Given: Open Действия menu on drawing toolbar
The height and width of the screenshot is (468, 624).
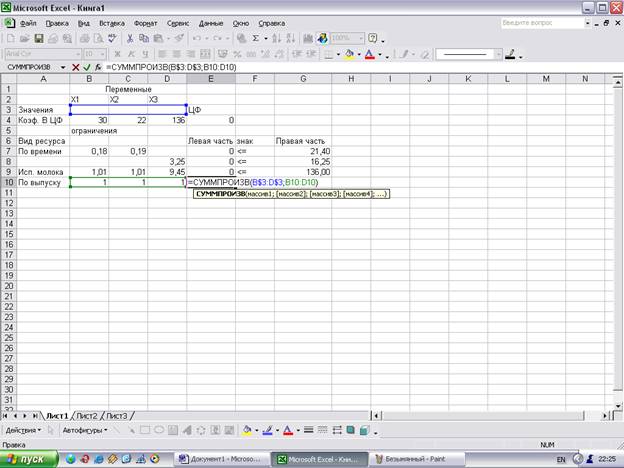Looking at the screenshot, I should point(24,430).
